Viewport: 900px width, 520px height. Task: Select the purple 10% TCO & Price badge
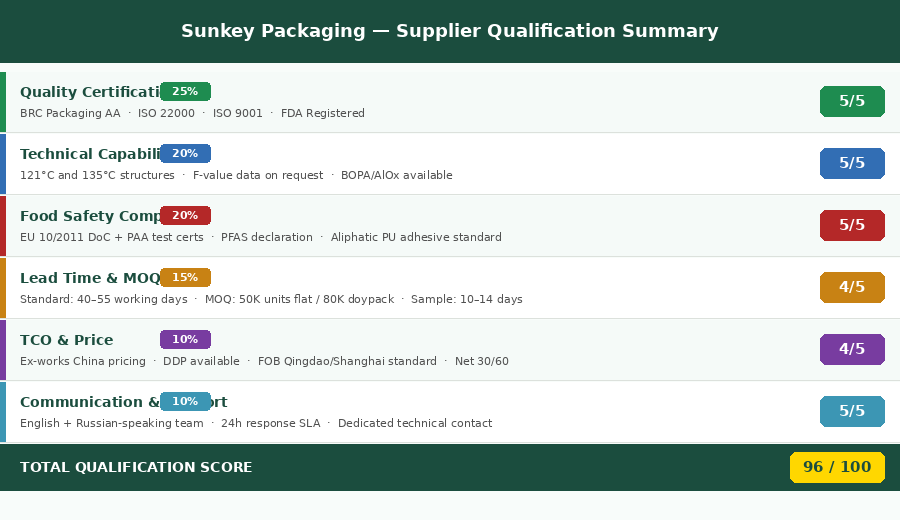(185, 340)
